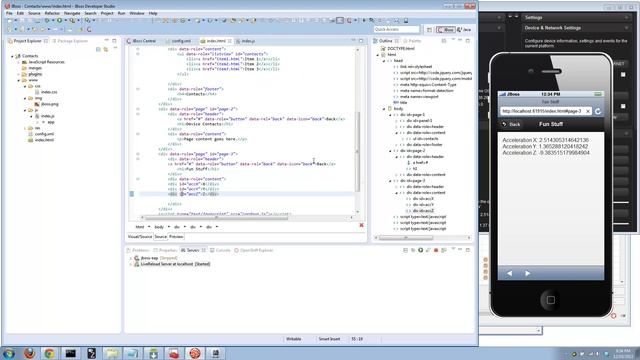Click Back button in phone simulator

511,124
